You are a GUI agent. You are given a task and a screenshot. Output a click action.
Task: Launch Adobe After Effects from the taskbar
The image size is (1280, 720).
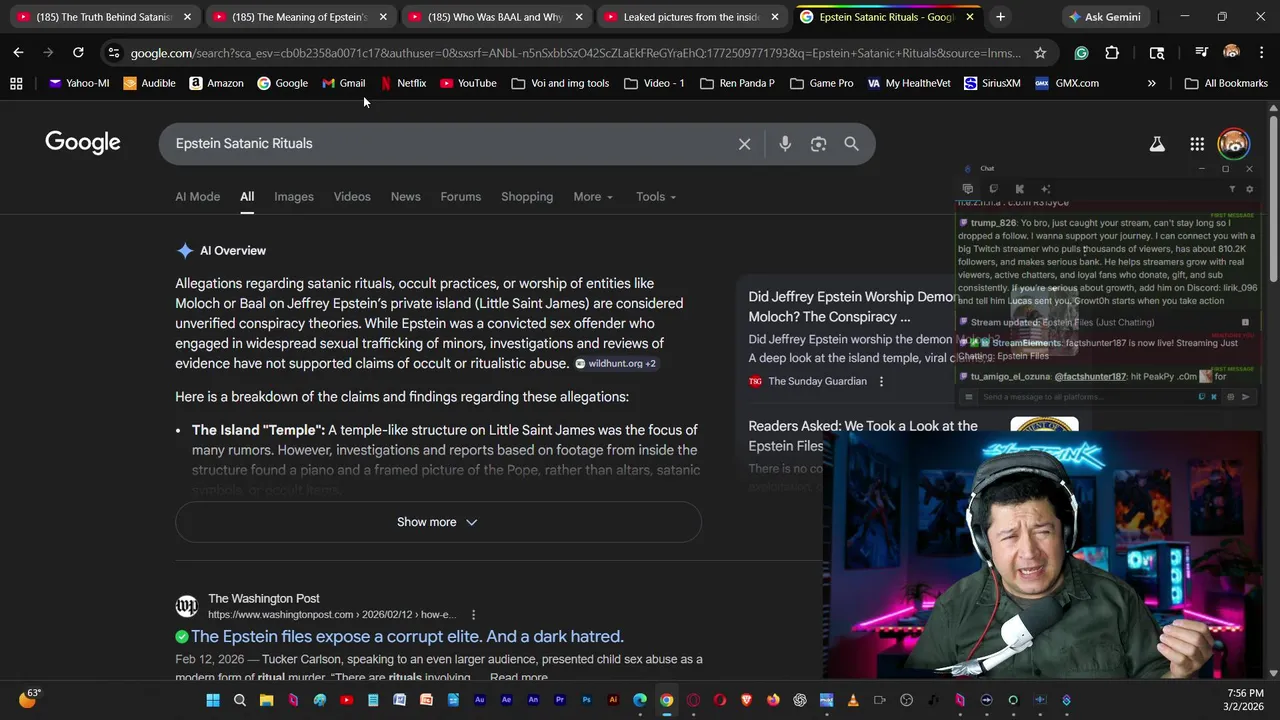point(507,700)
